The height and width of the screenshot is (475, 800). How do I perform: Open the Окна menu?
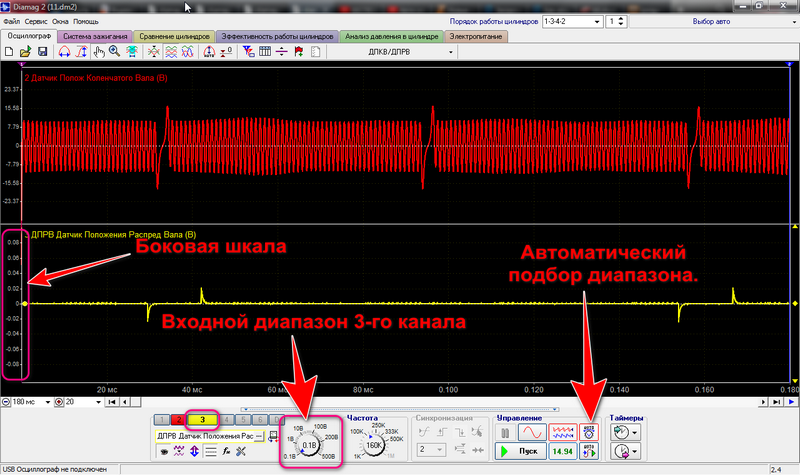pyautogui.click(x=60, y=21)
